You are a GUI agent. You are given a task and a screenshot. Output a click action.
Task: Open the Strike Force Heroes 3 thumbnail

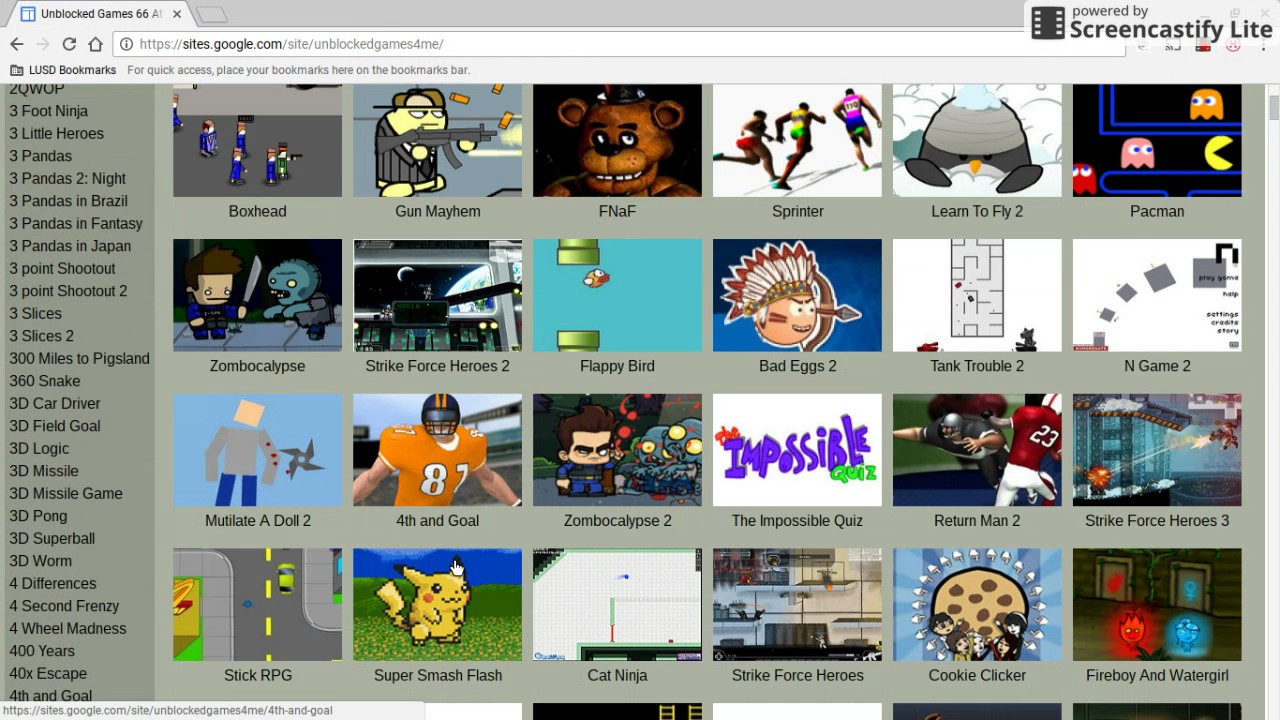[1157, 450]
